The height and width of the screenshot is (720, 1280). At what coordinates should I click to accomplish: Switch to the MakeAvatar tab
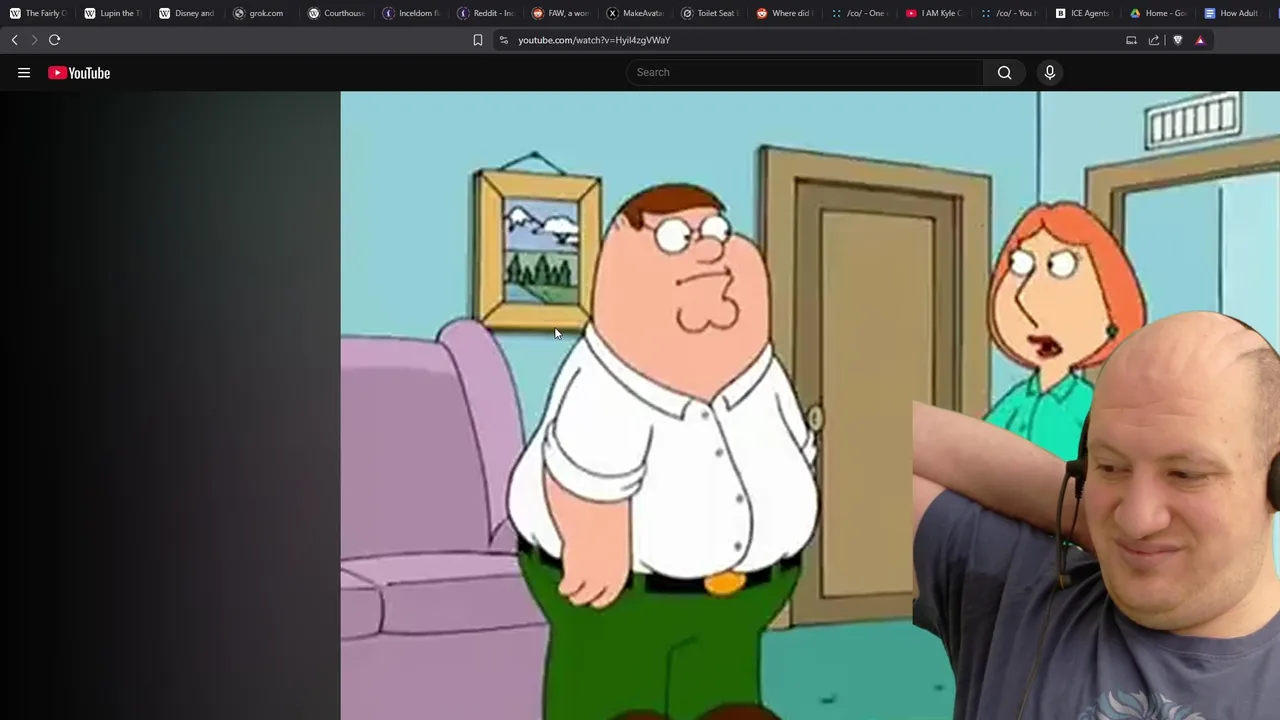(636, 13)
